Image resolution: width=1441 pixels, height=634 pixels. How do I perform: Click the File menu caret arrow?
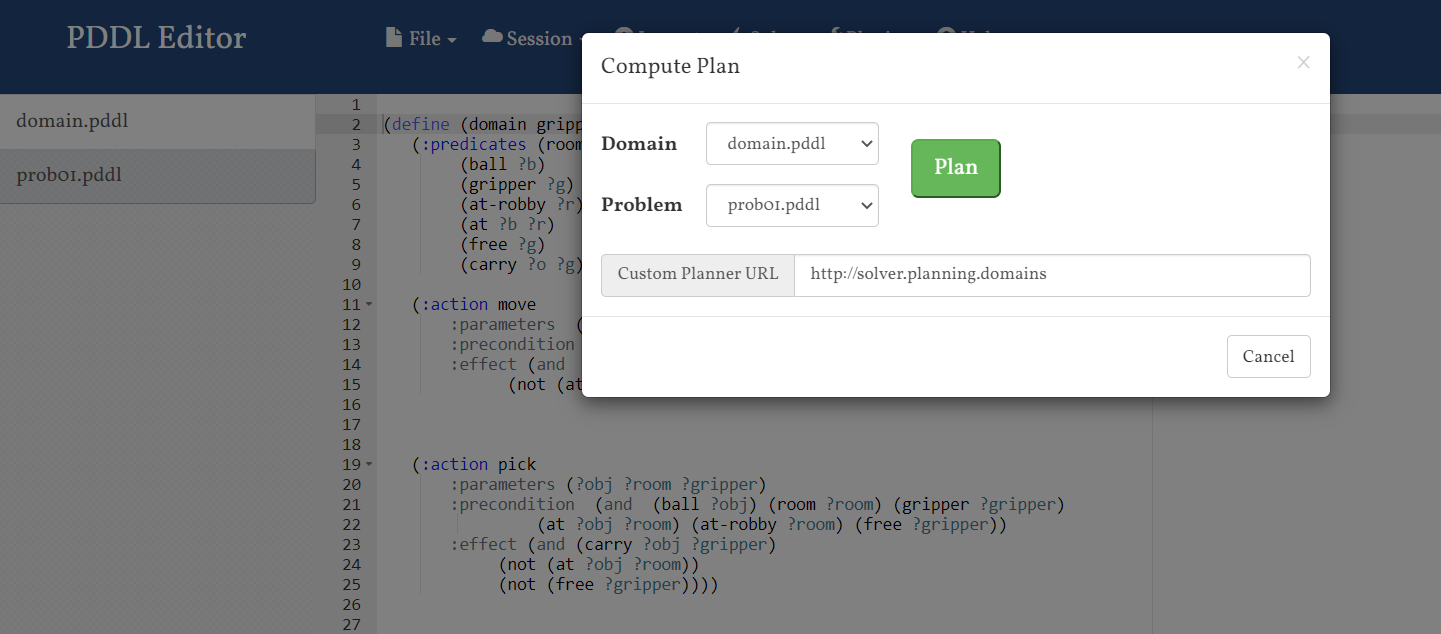point(452,40)
